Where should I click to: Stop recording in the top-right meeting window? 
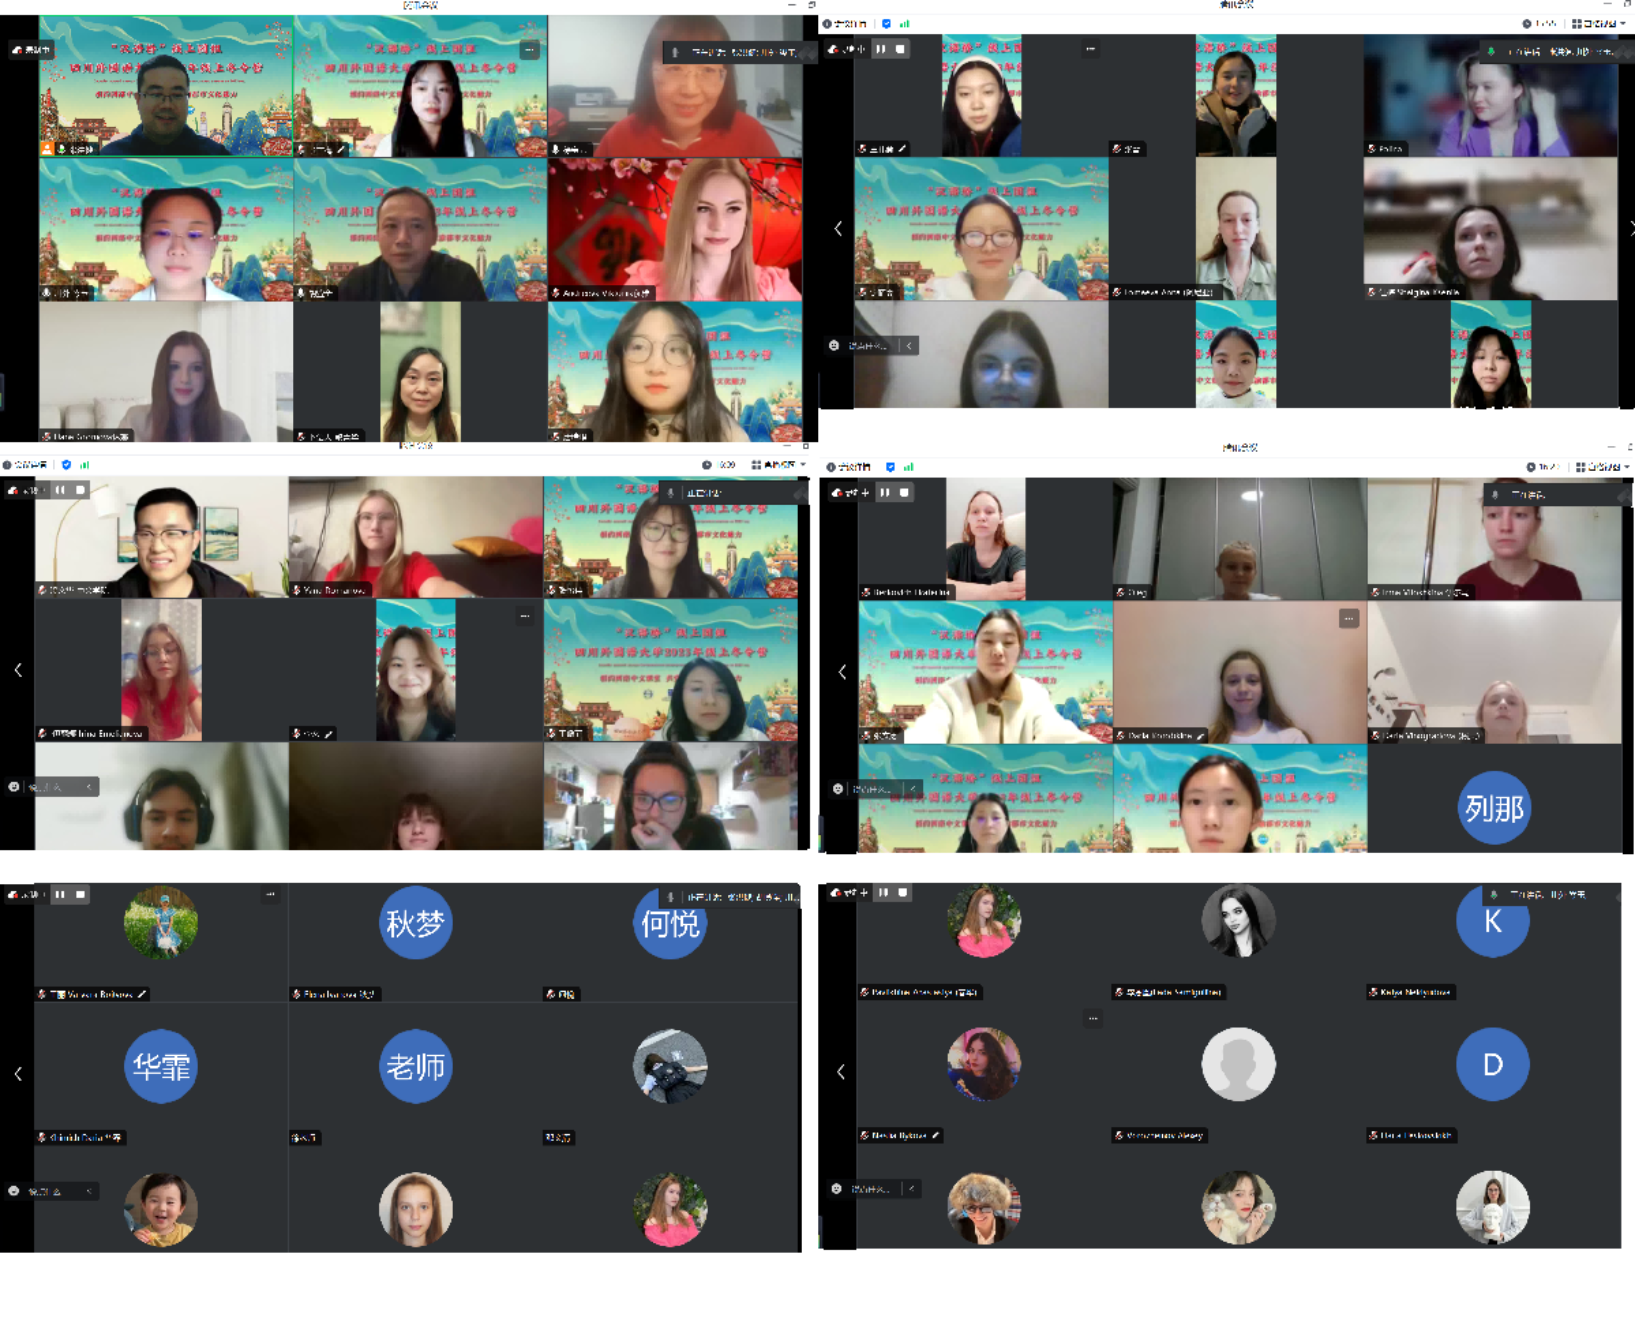click(x=900, y=49)
